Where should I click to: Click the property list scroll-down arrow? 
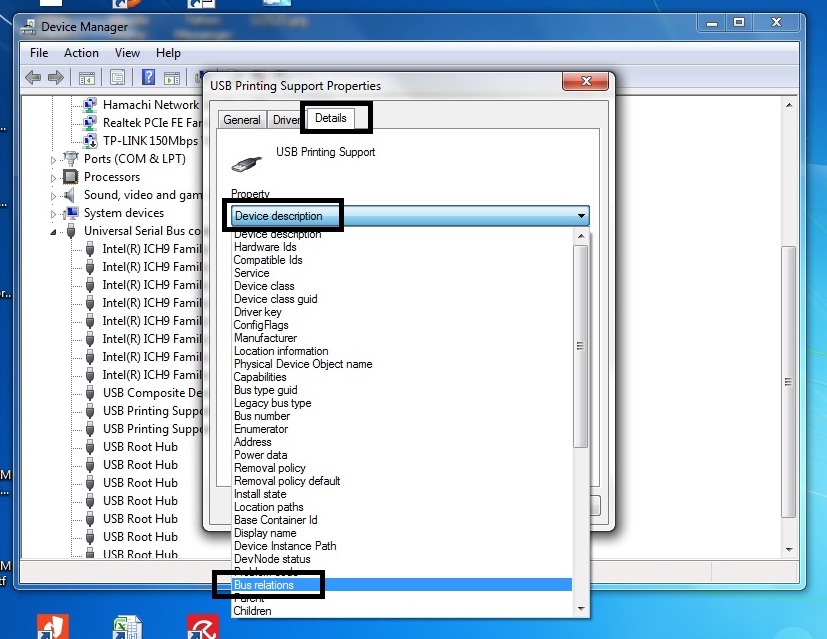coord(581,609)
